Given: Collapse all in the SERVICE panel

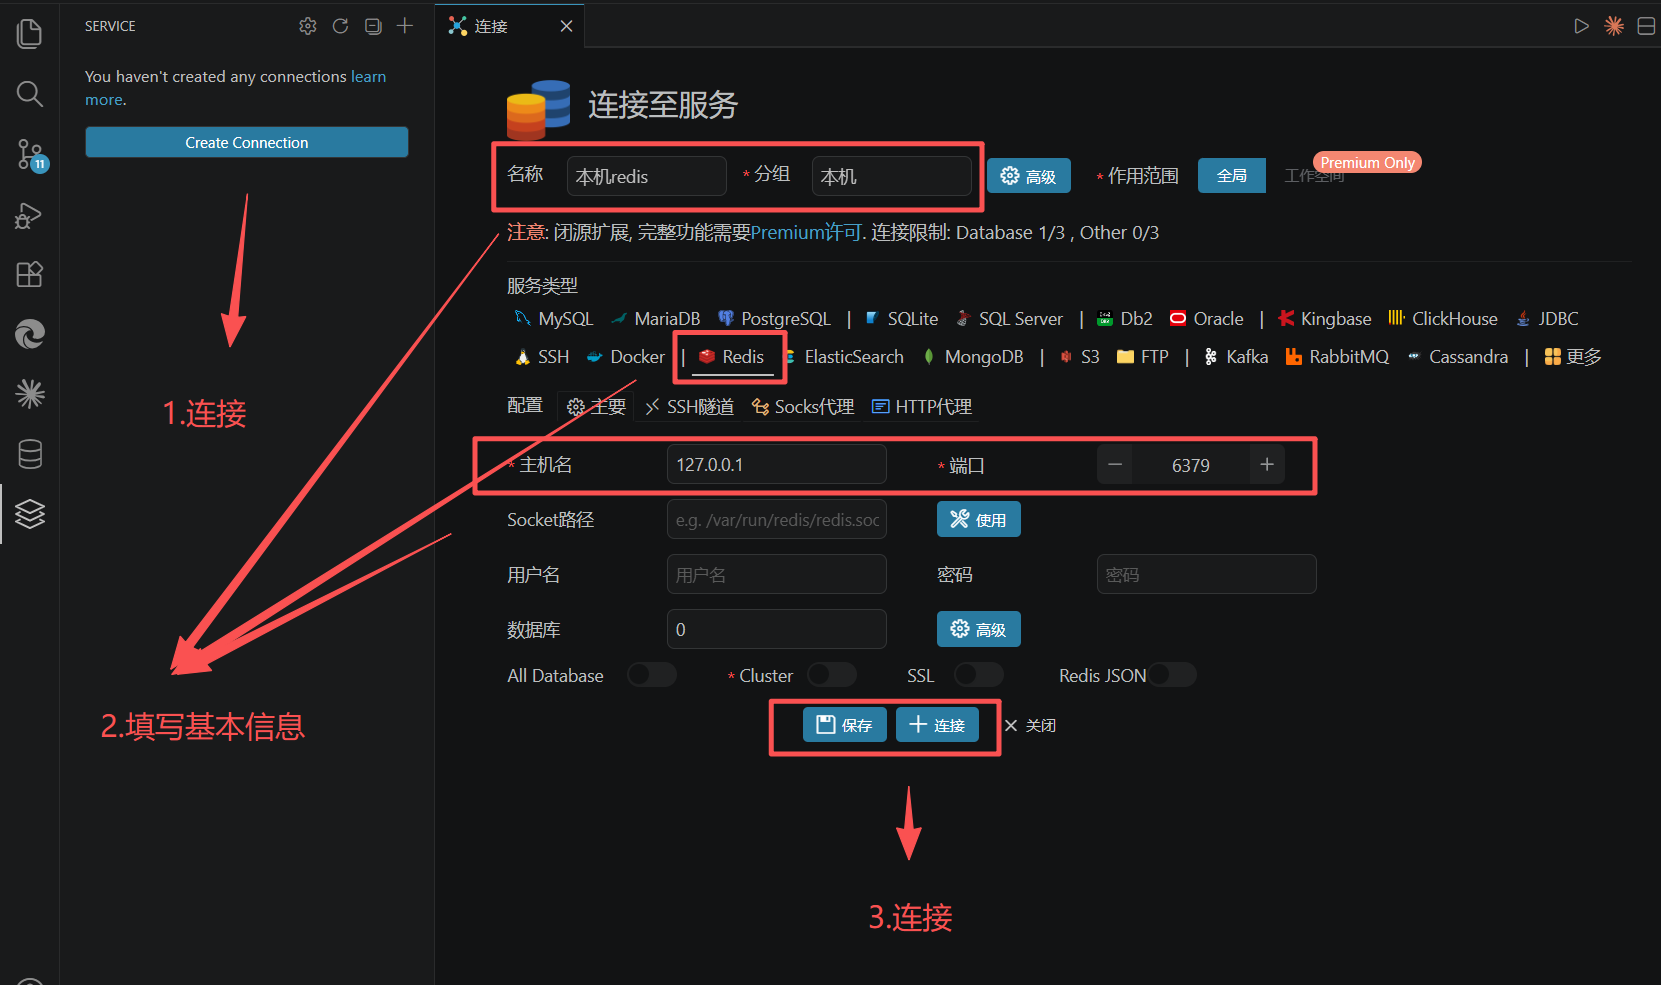Looking at the screenshot, I should [373, 26].
